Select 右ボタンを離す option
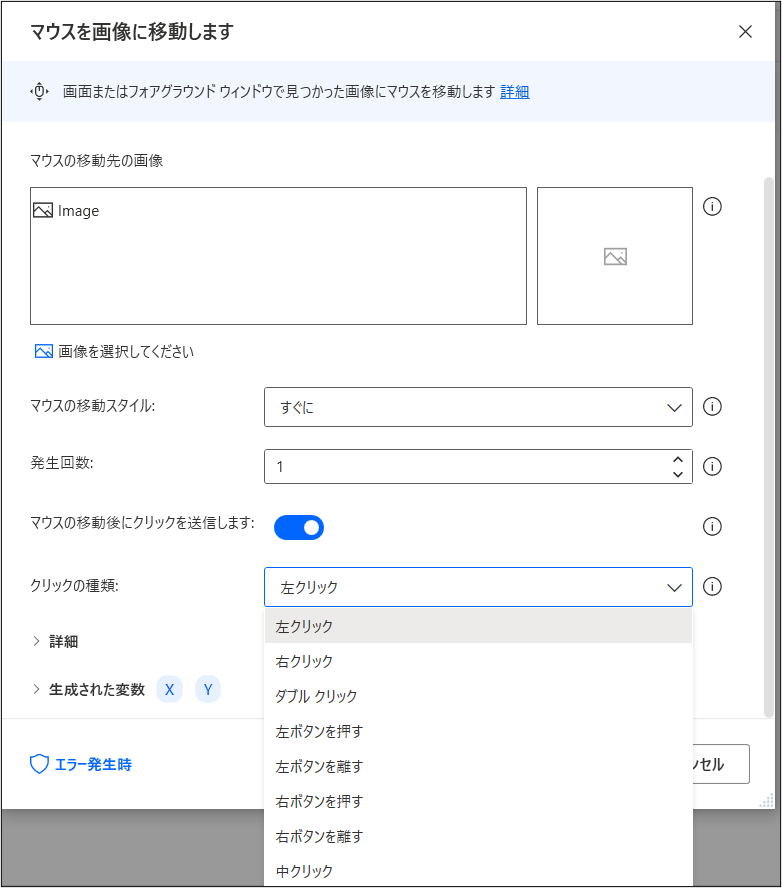The height and width of the screenshot is (888, 782). (478, 836)
